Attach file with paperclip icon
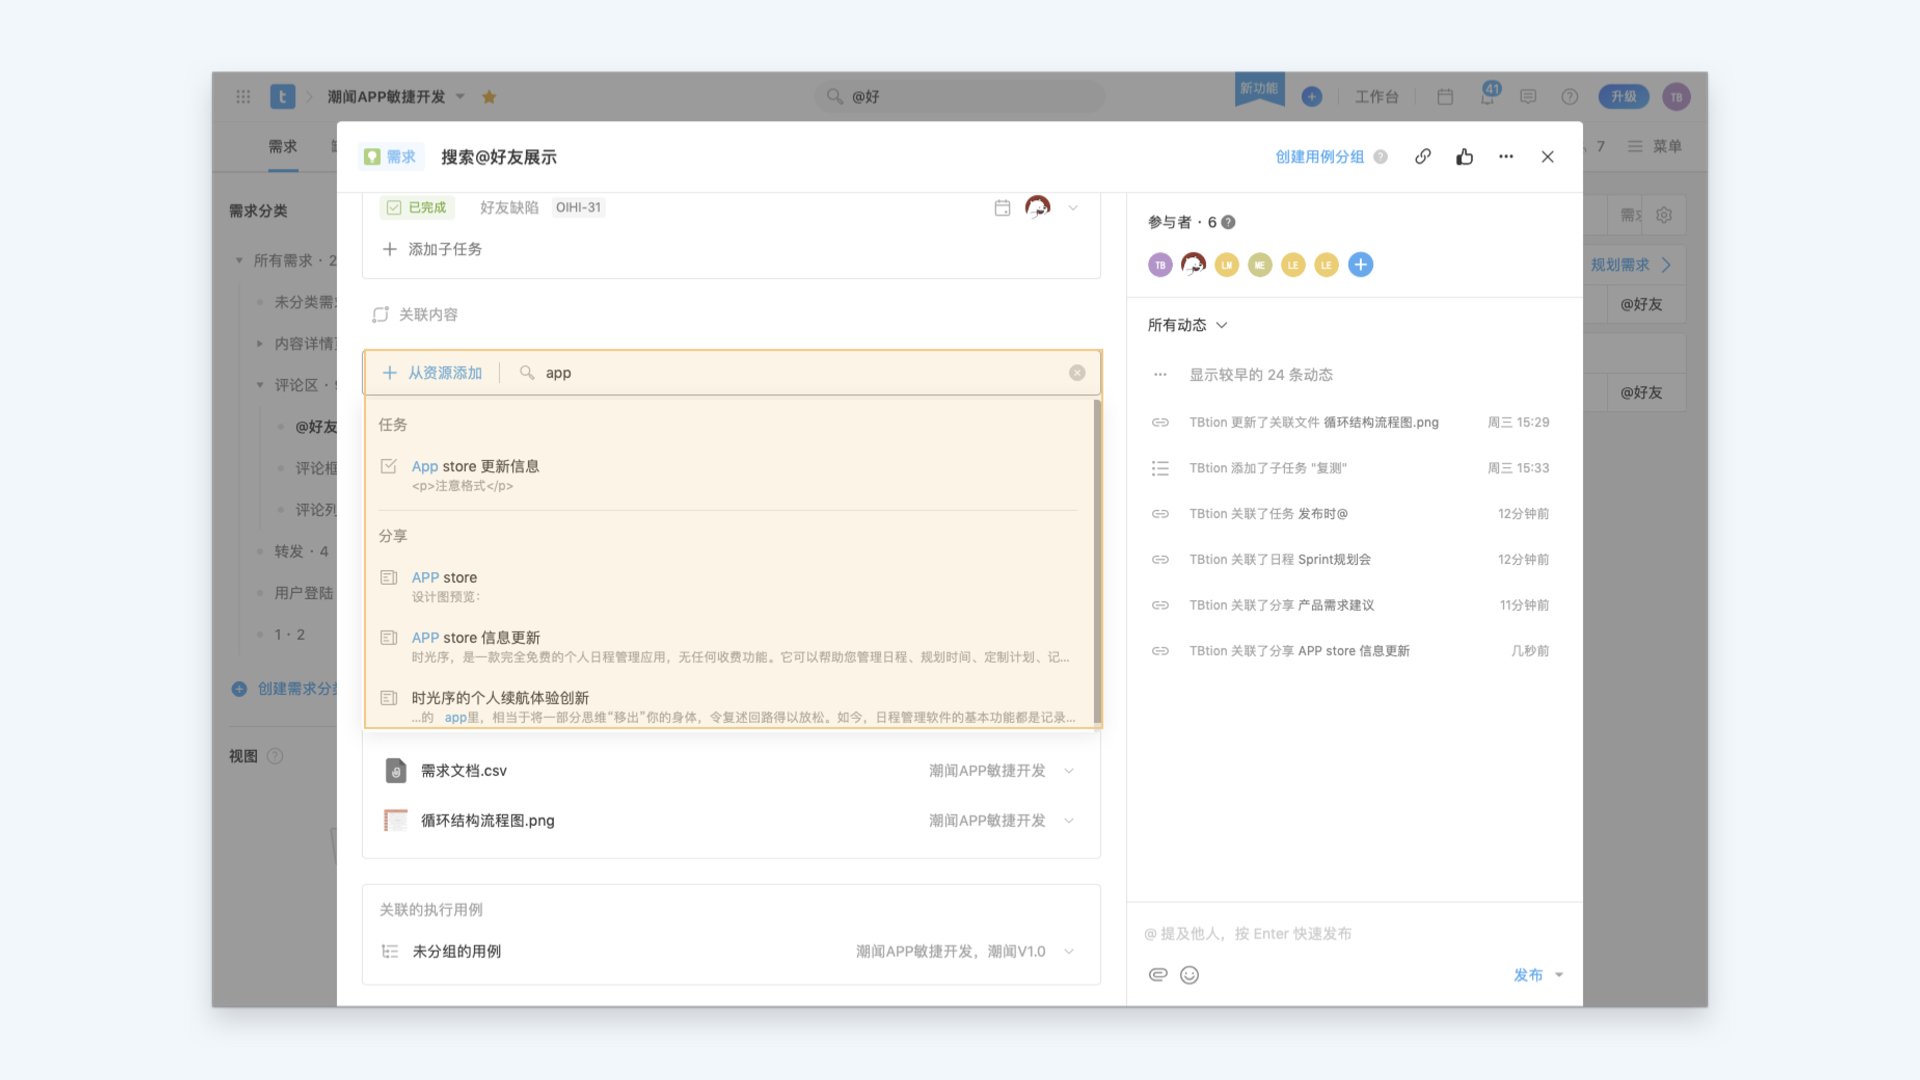 point(1158,975)
